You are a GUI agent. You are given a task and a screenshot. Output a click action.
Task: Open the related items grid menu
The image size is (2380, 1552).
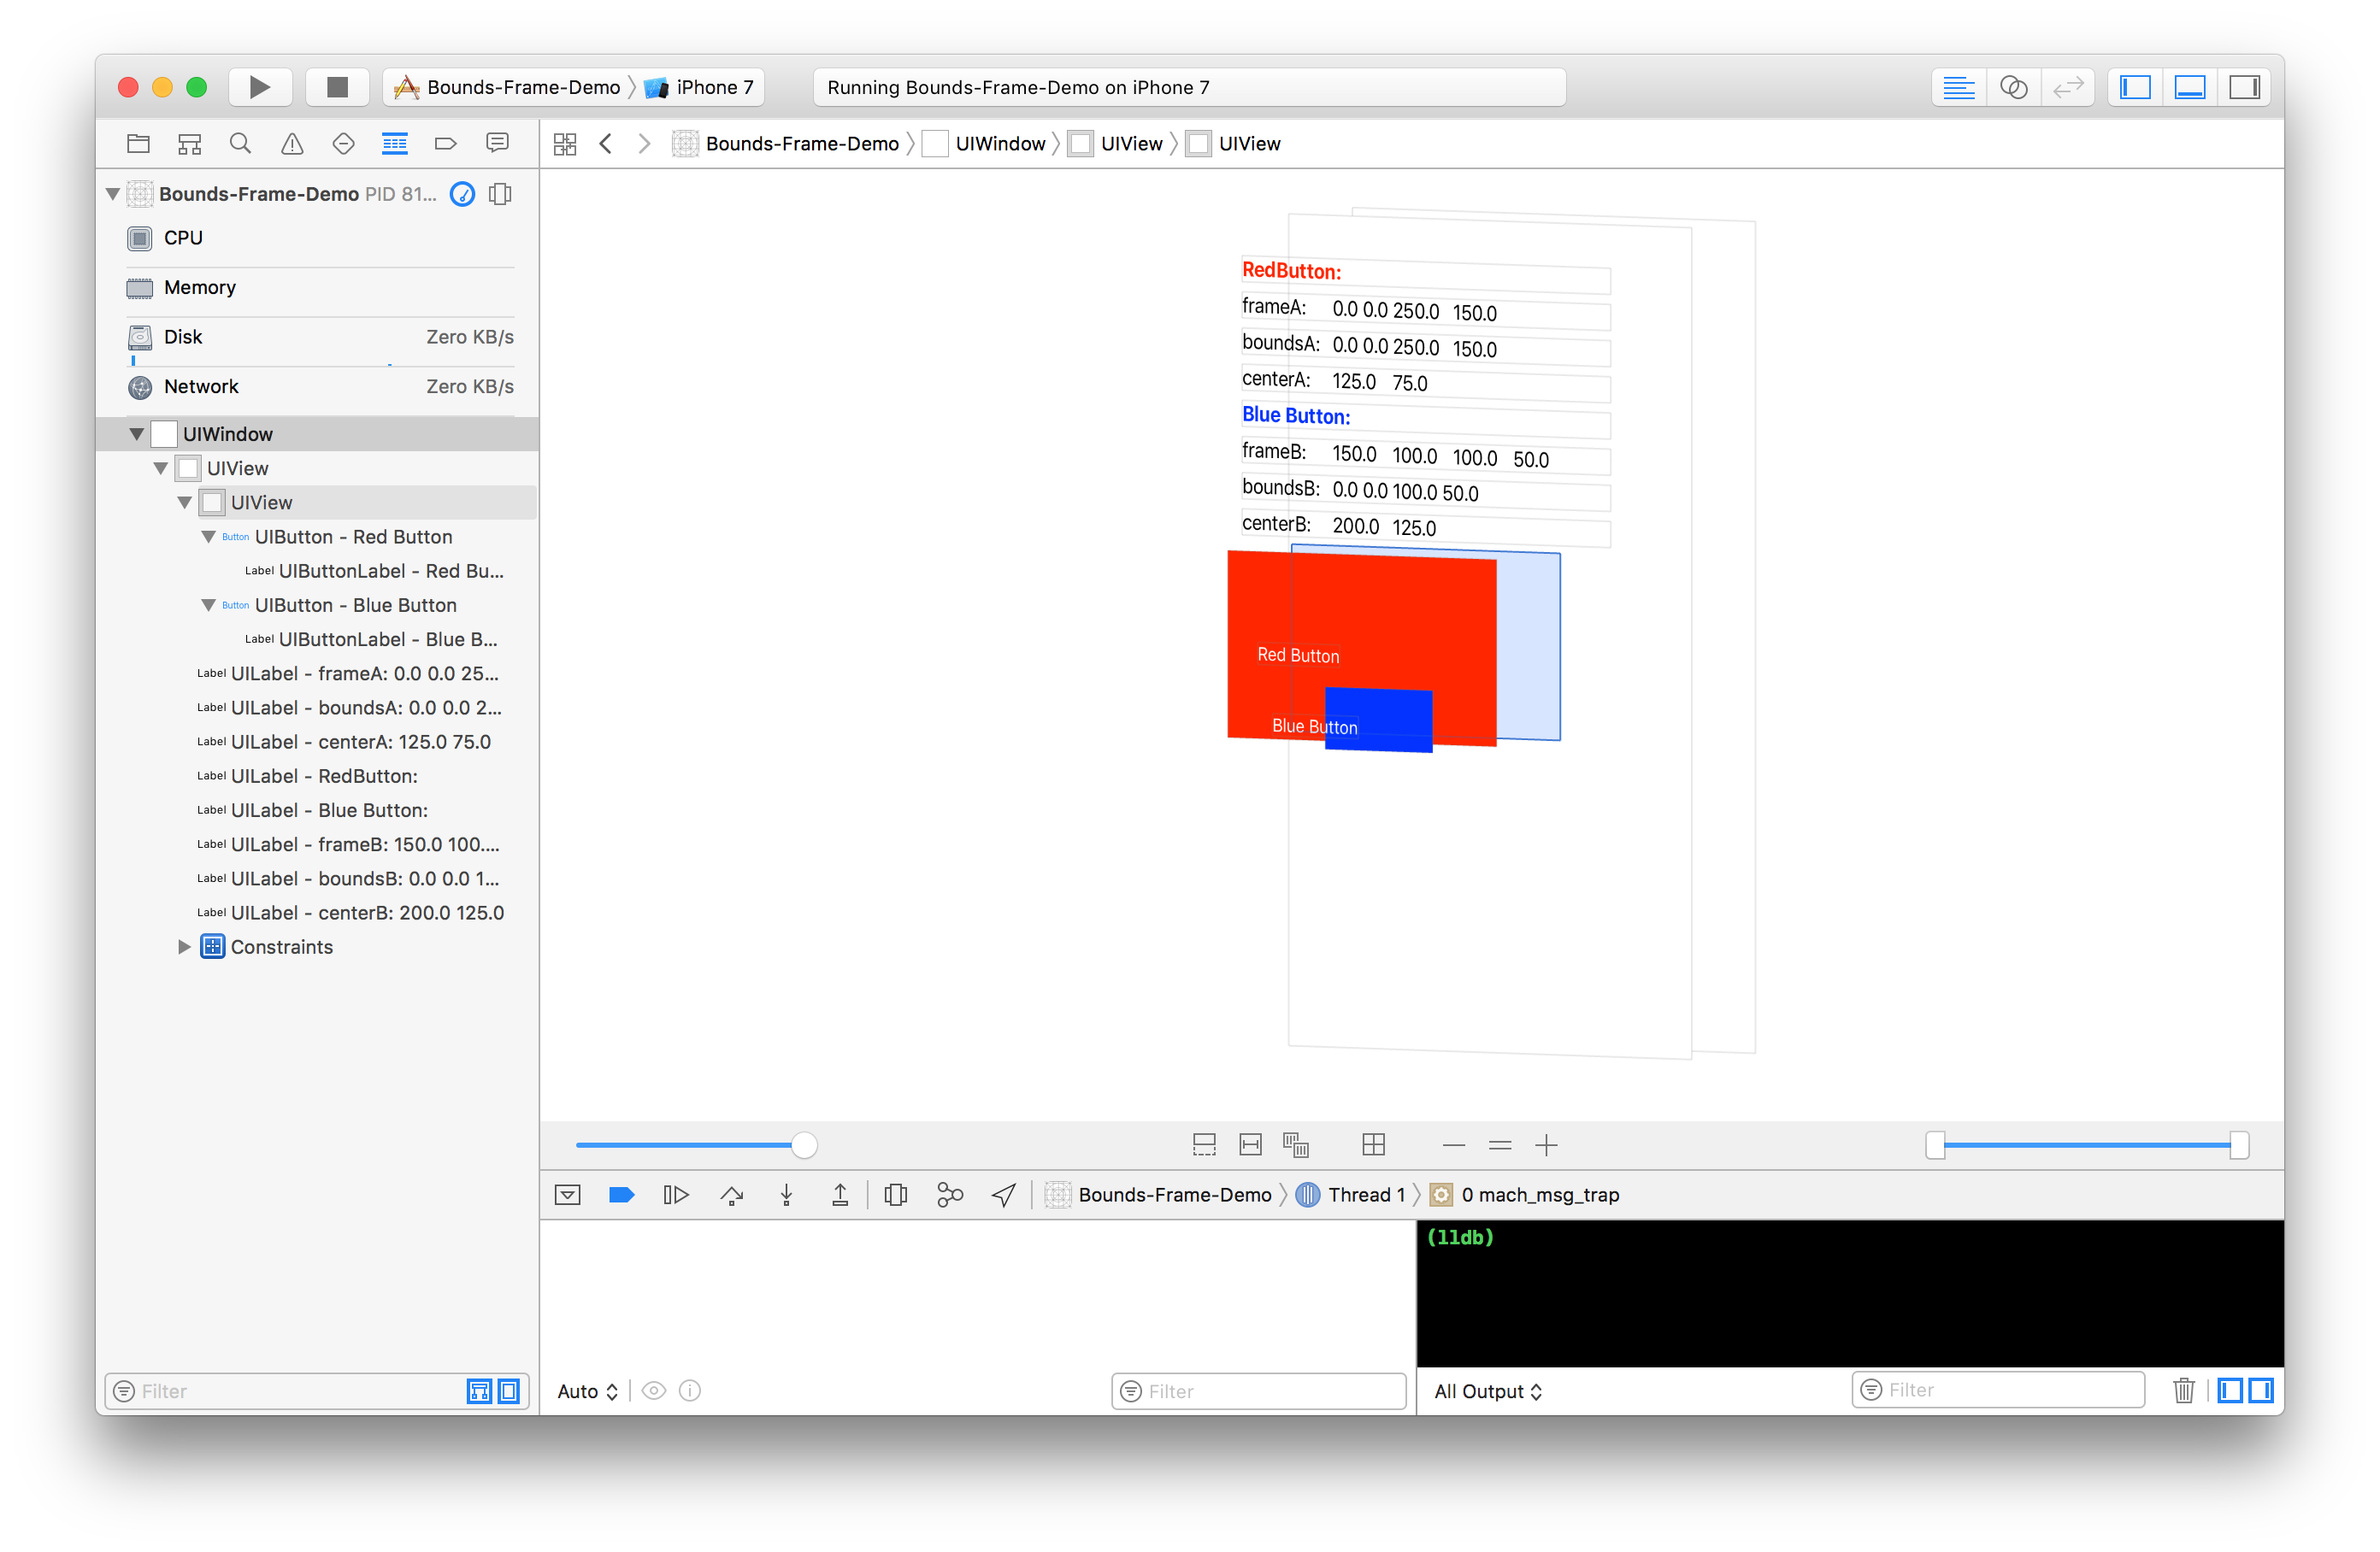[565, 144]
